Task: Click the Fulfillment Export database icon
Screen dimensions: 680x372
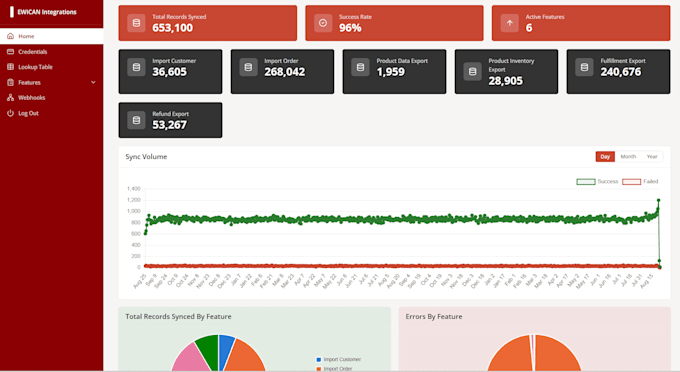Action: [584, 67]
